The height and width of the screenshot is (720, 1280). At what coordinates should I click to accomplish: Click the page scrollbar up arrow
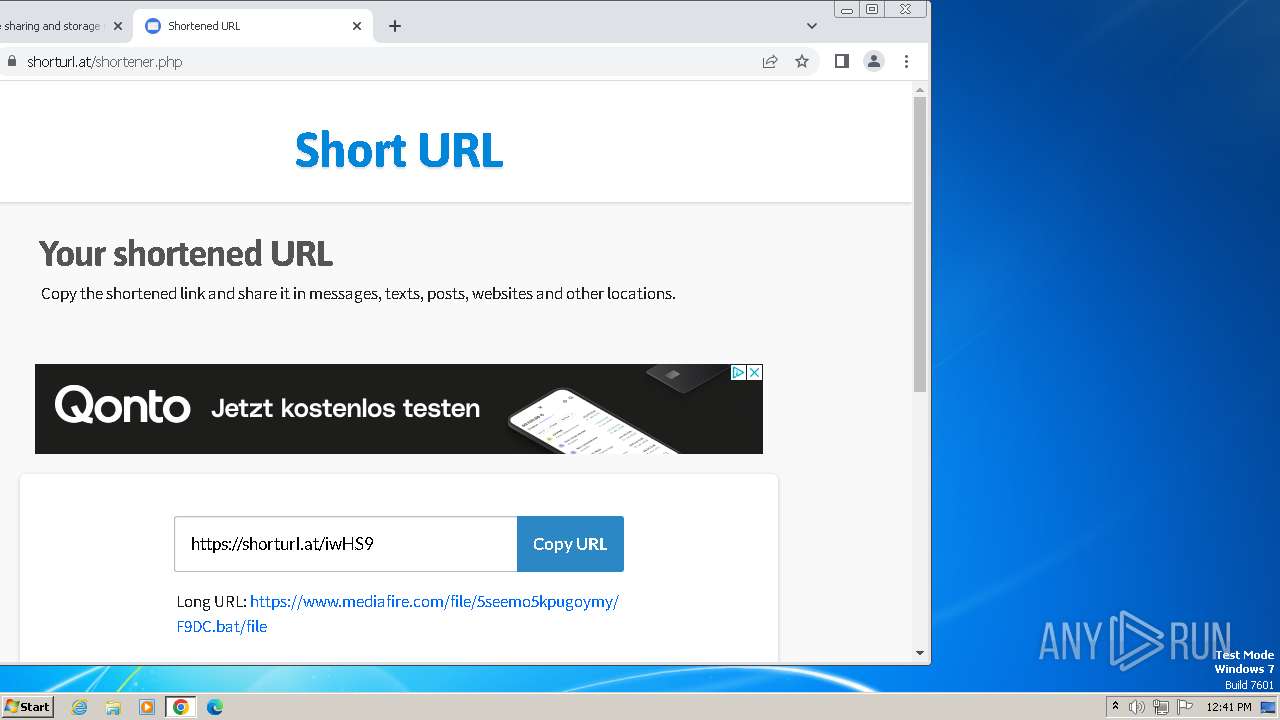[920, 90]
